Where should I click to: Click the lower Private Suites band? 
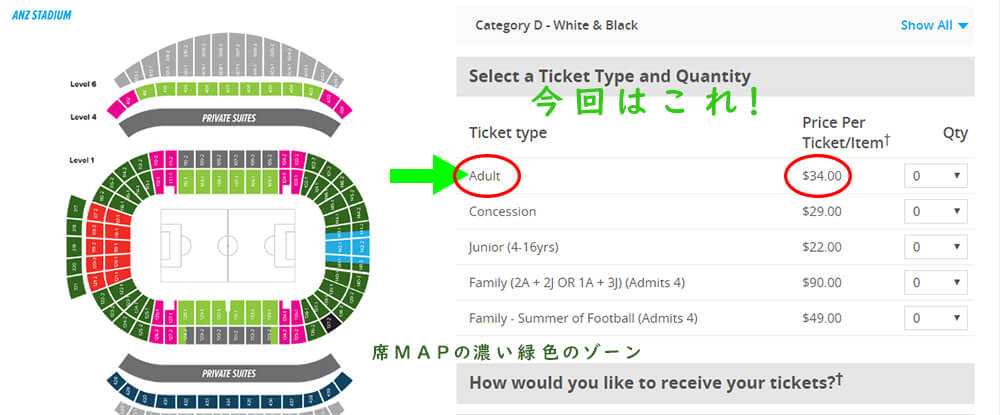[229, 373]
